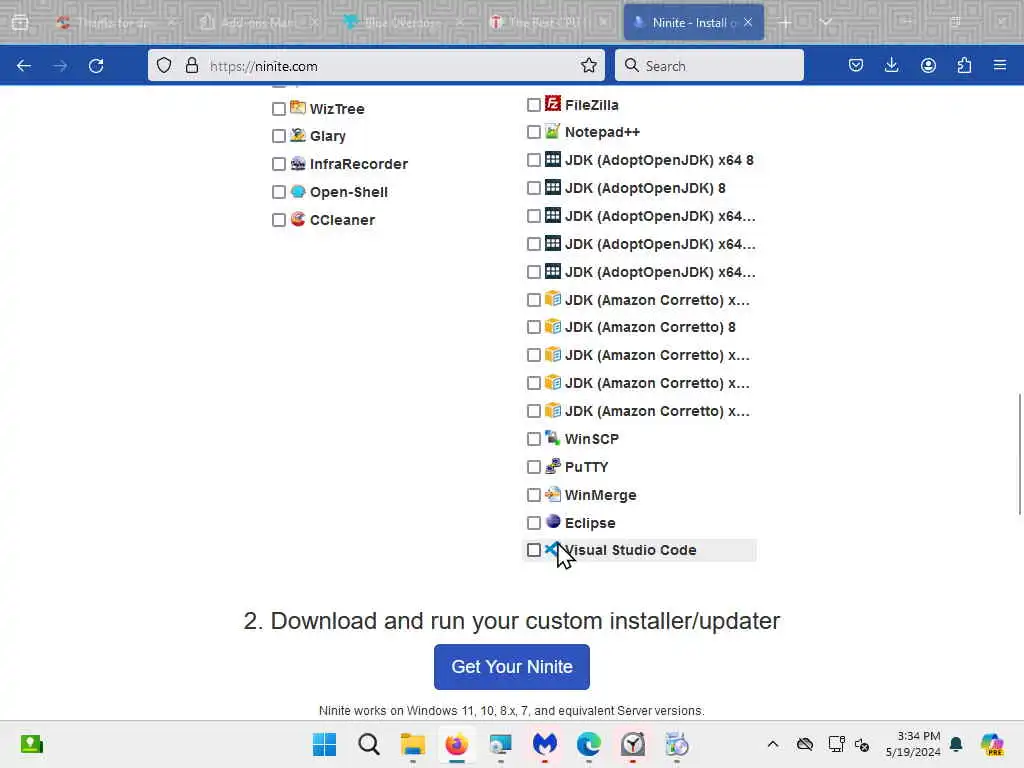This screenshot has width=1024, height=768.
Task: Enable the InfraRecorder checkbox
Action: point(279,164)
